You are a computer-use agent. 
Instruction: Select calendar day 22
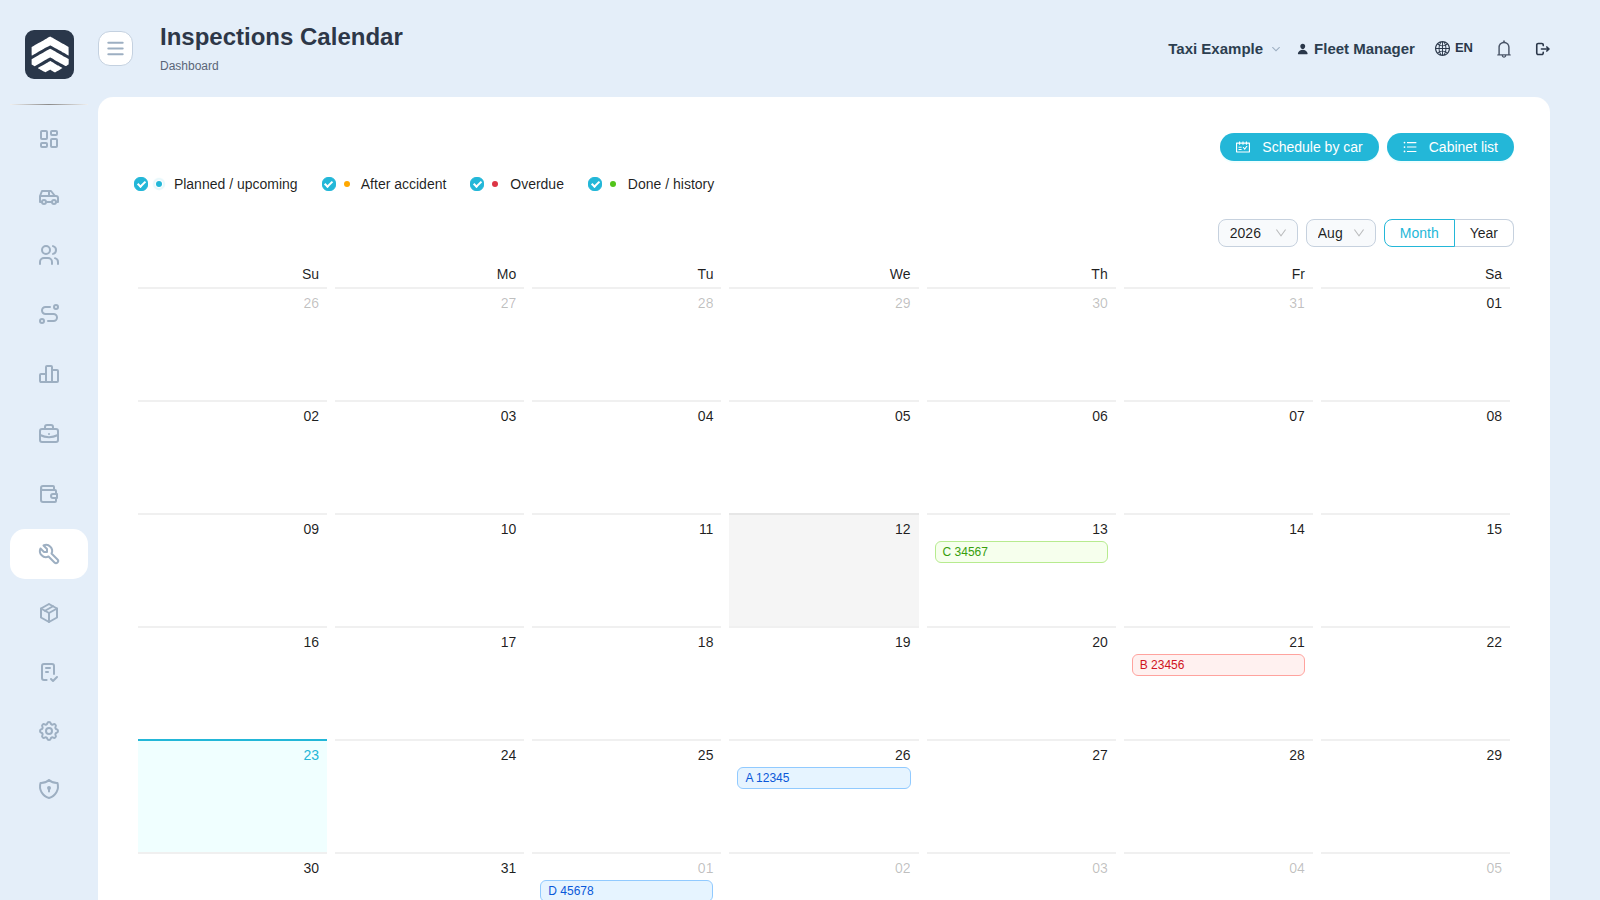pyautogui.click(x=1415, y=684)
